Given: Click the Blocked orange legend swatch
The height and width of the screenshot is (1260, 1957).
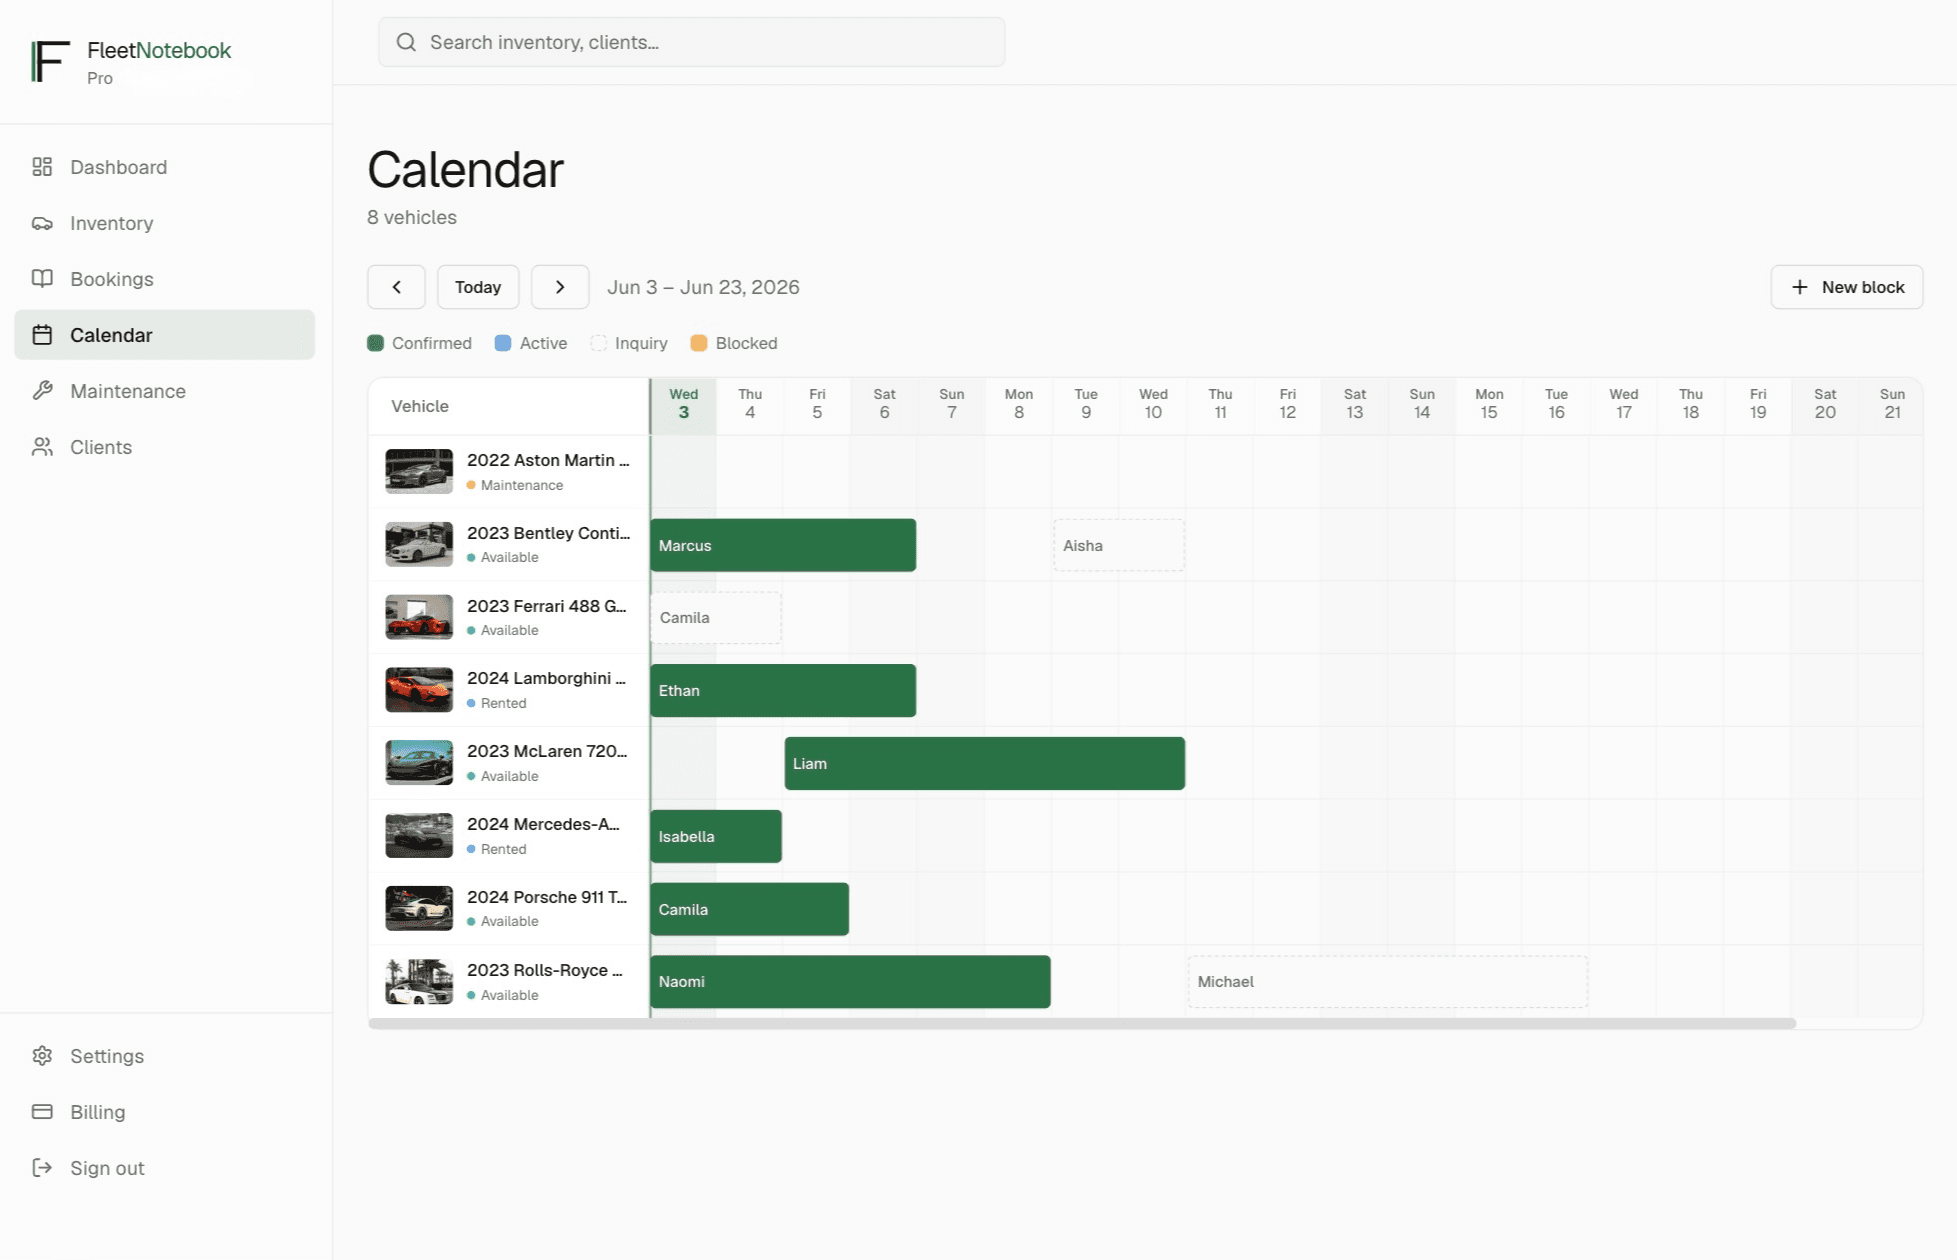Looking at the screenshot, I should point(699,343).
